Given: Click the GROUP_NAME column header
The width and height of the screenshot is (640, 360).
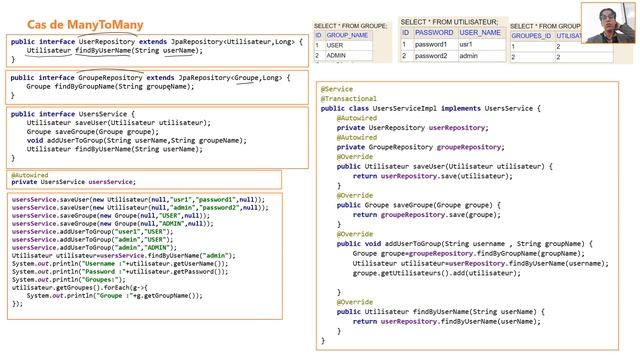Looking at the screenshot, I should click(x=347, y=35).
